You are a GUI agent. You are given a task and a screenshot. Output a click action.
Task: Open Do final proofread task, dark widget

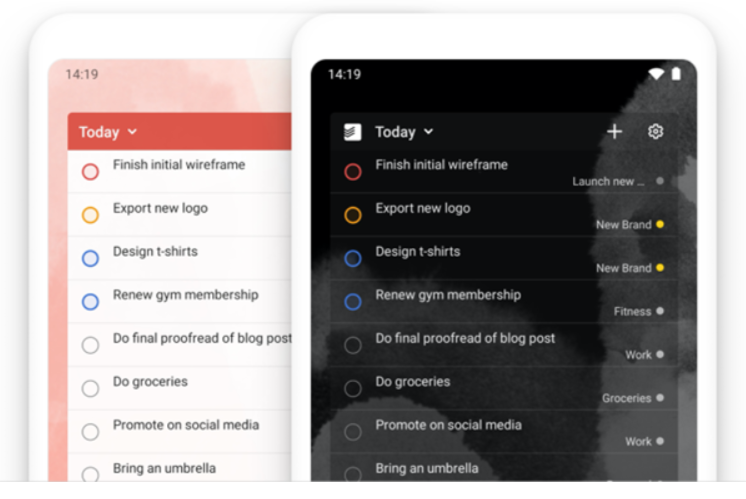465,338
